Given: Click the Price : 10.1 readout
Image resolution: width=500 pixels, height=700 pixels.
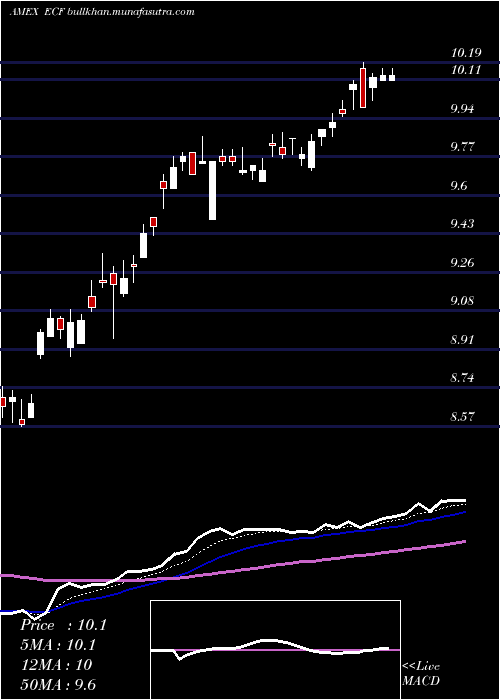Looking at the screenshot, I should [x=63, y=625].
